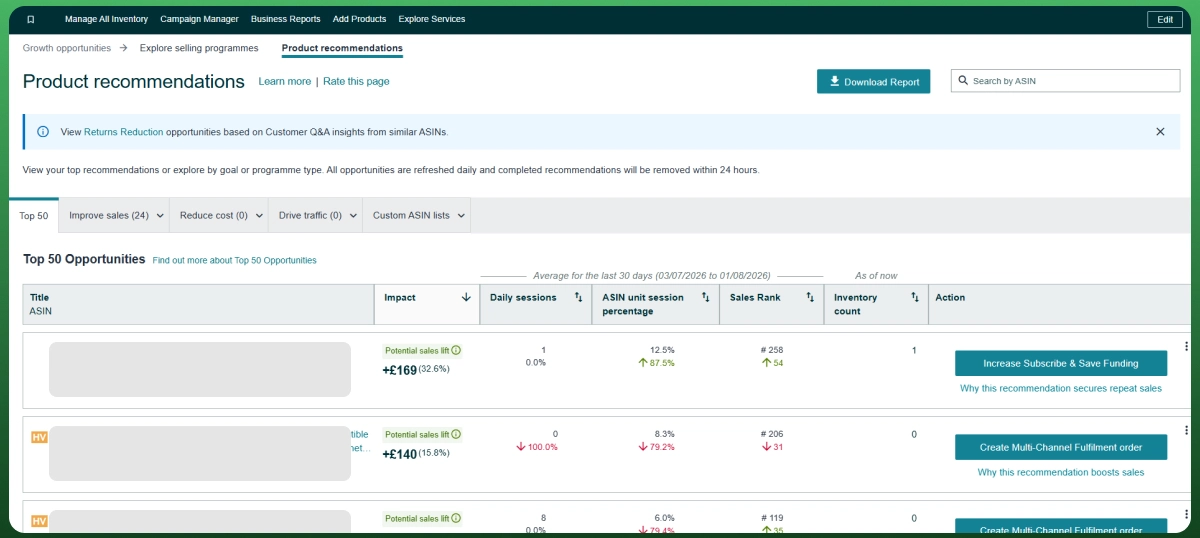Click the +£169 impact value
This screenshot has height=538, width=1200.
click(399, 370)
